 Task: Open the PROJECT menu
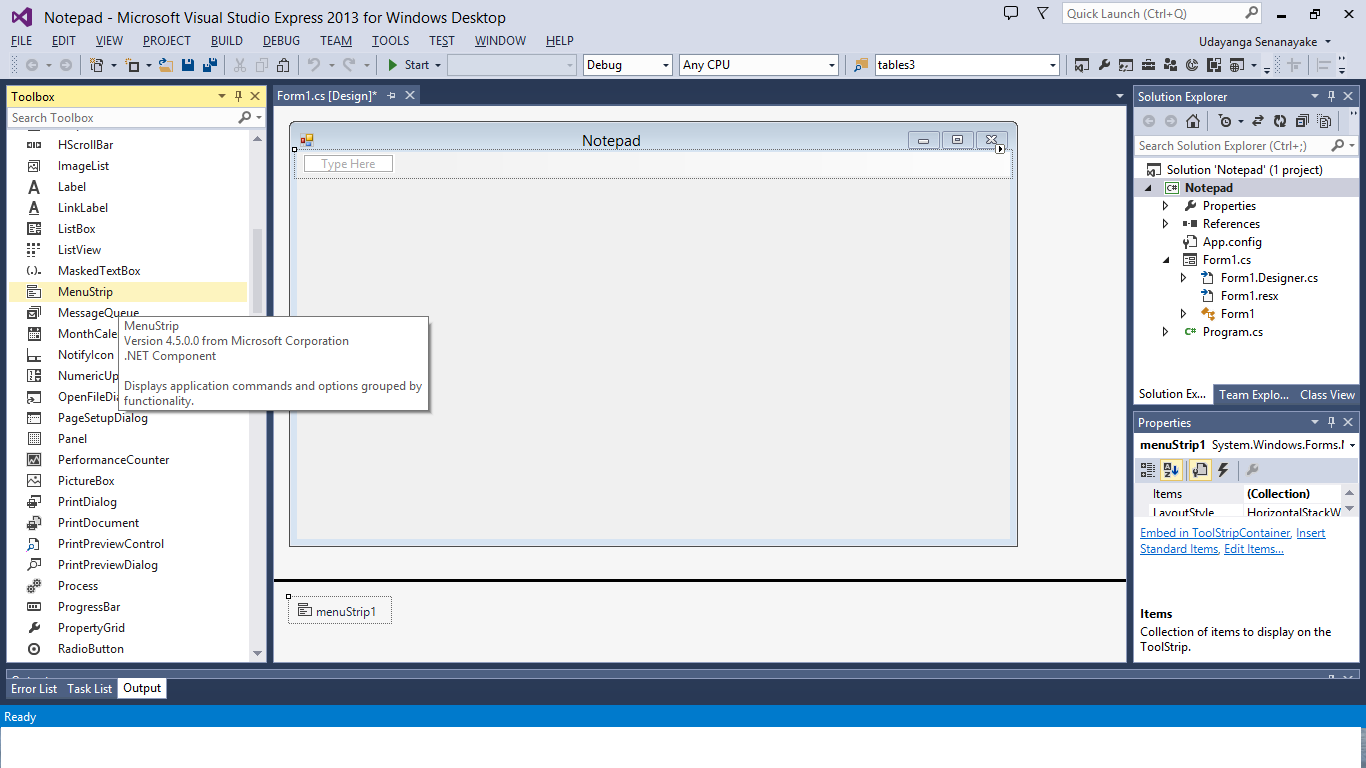(166, 41)
